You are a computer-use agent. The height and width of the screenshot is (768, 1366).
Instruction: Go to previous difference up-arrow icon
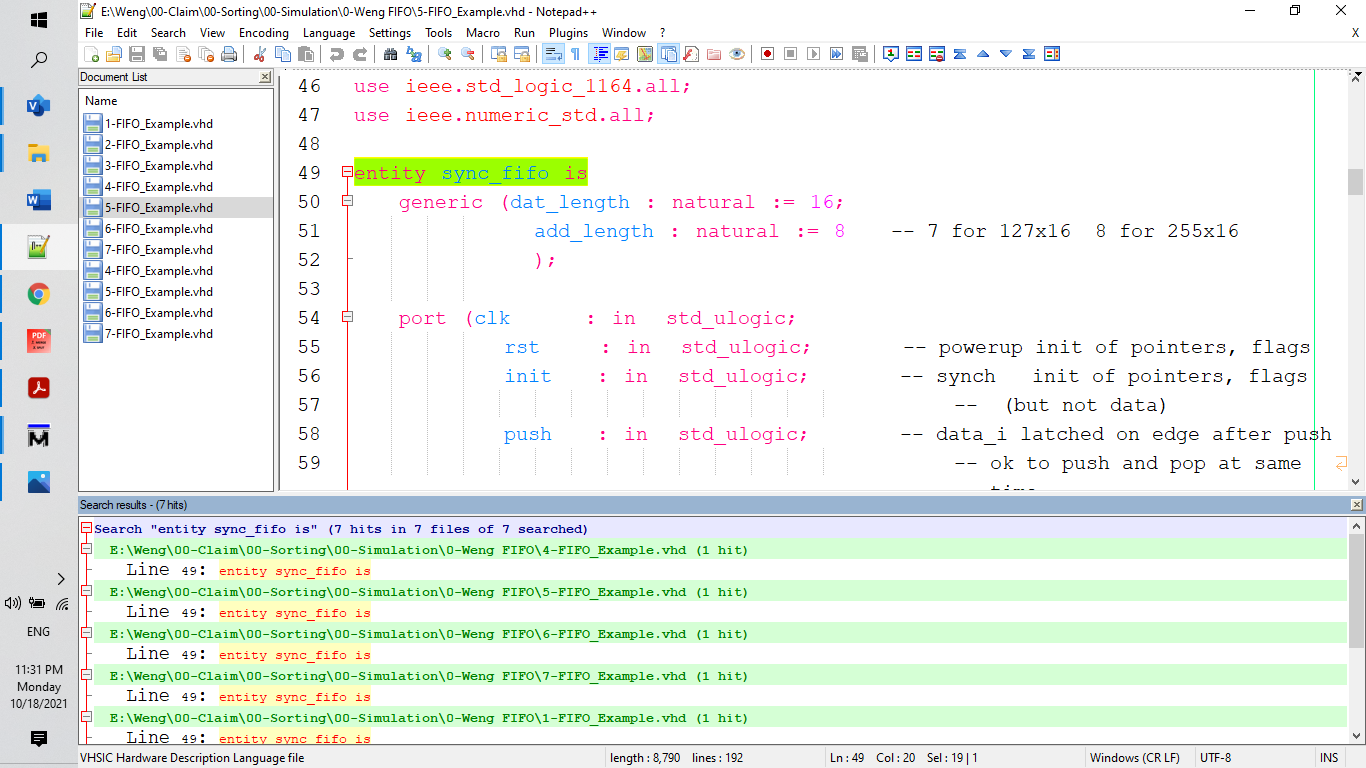pos(983,54)
